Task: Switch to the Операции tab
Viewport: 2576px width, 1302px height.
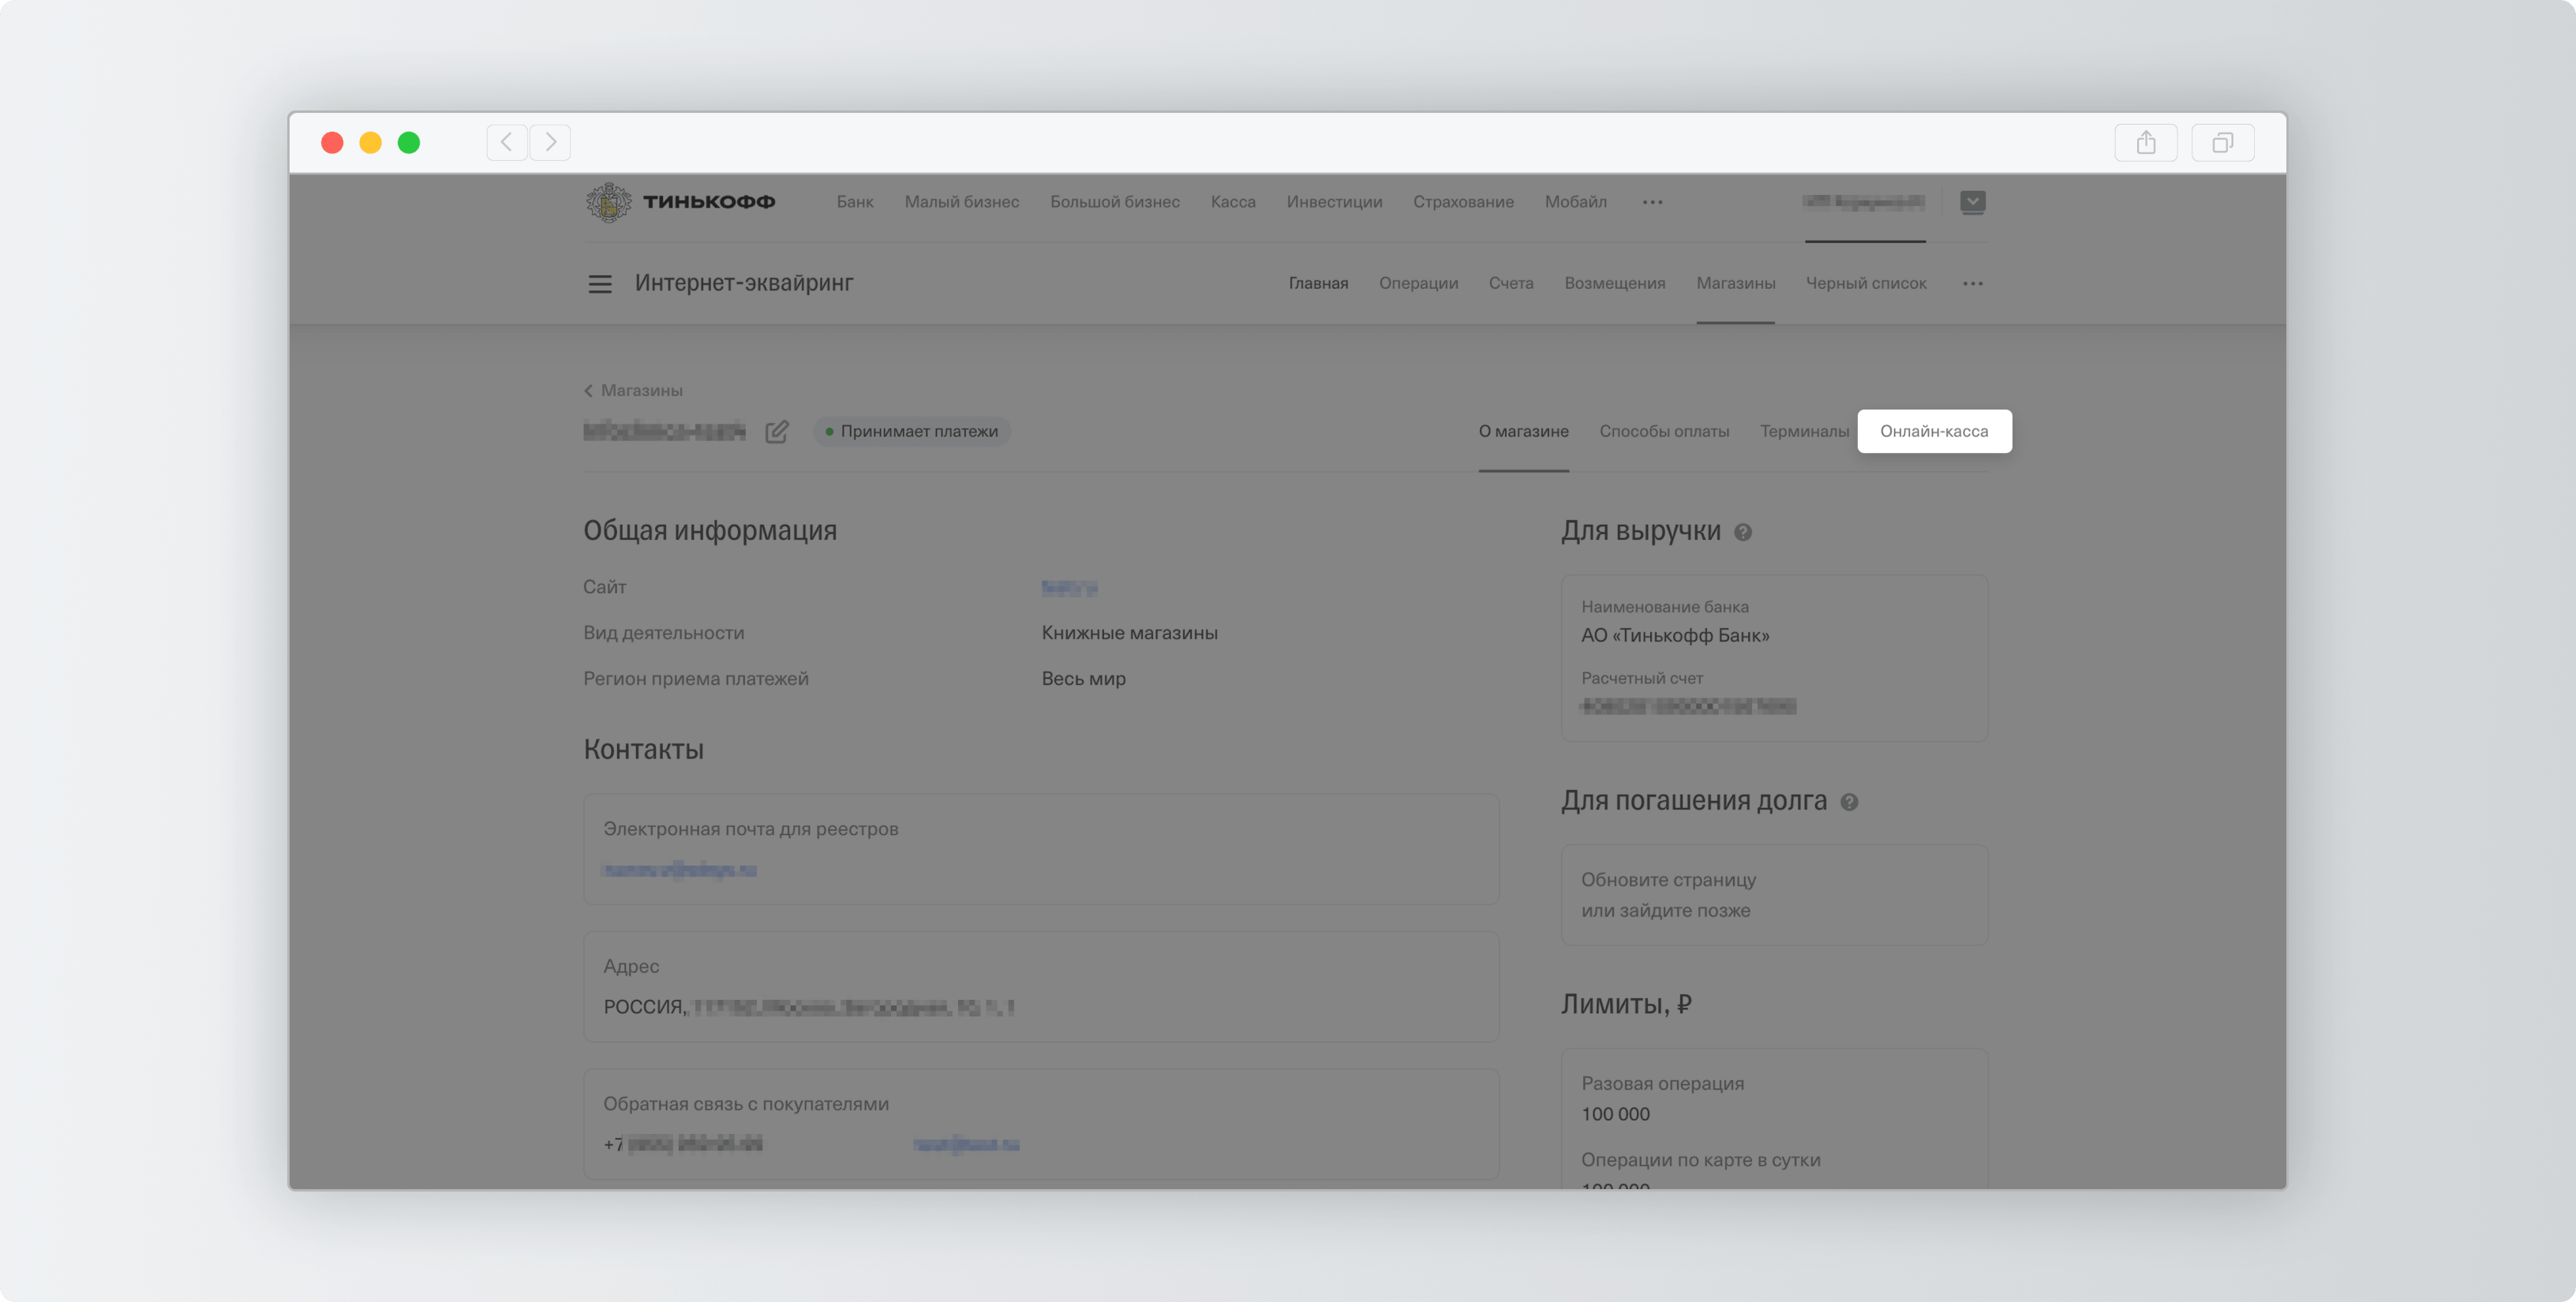Action: click(1418, 283)
